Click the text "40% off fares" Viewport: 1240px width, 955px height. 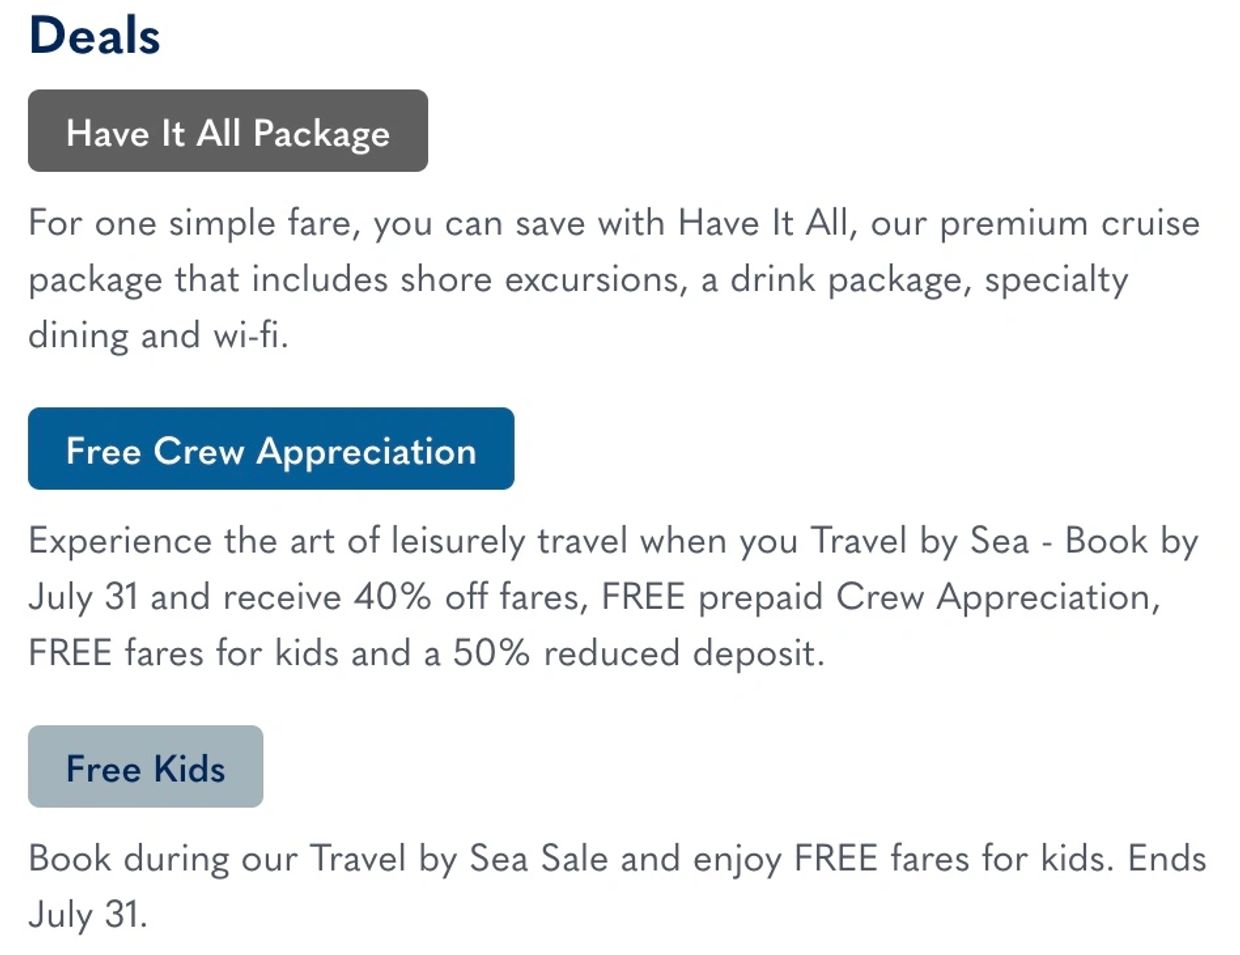tap(470, 597)
